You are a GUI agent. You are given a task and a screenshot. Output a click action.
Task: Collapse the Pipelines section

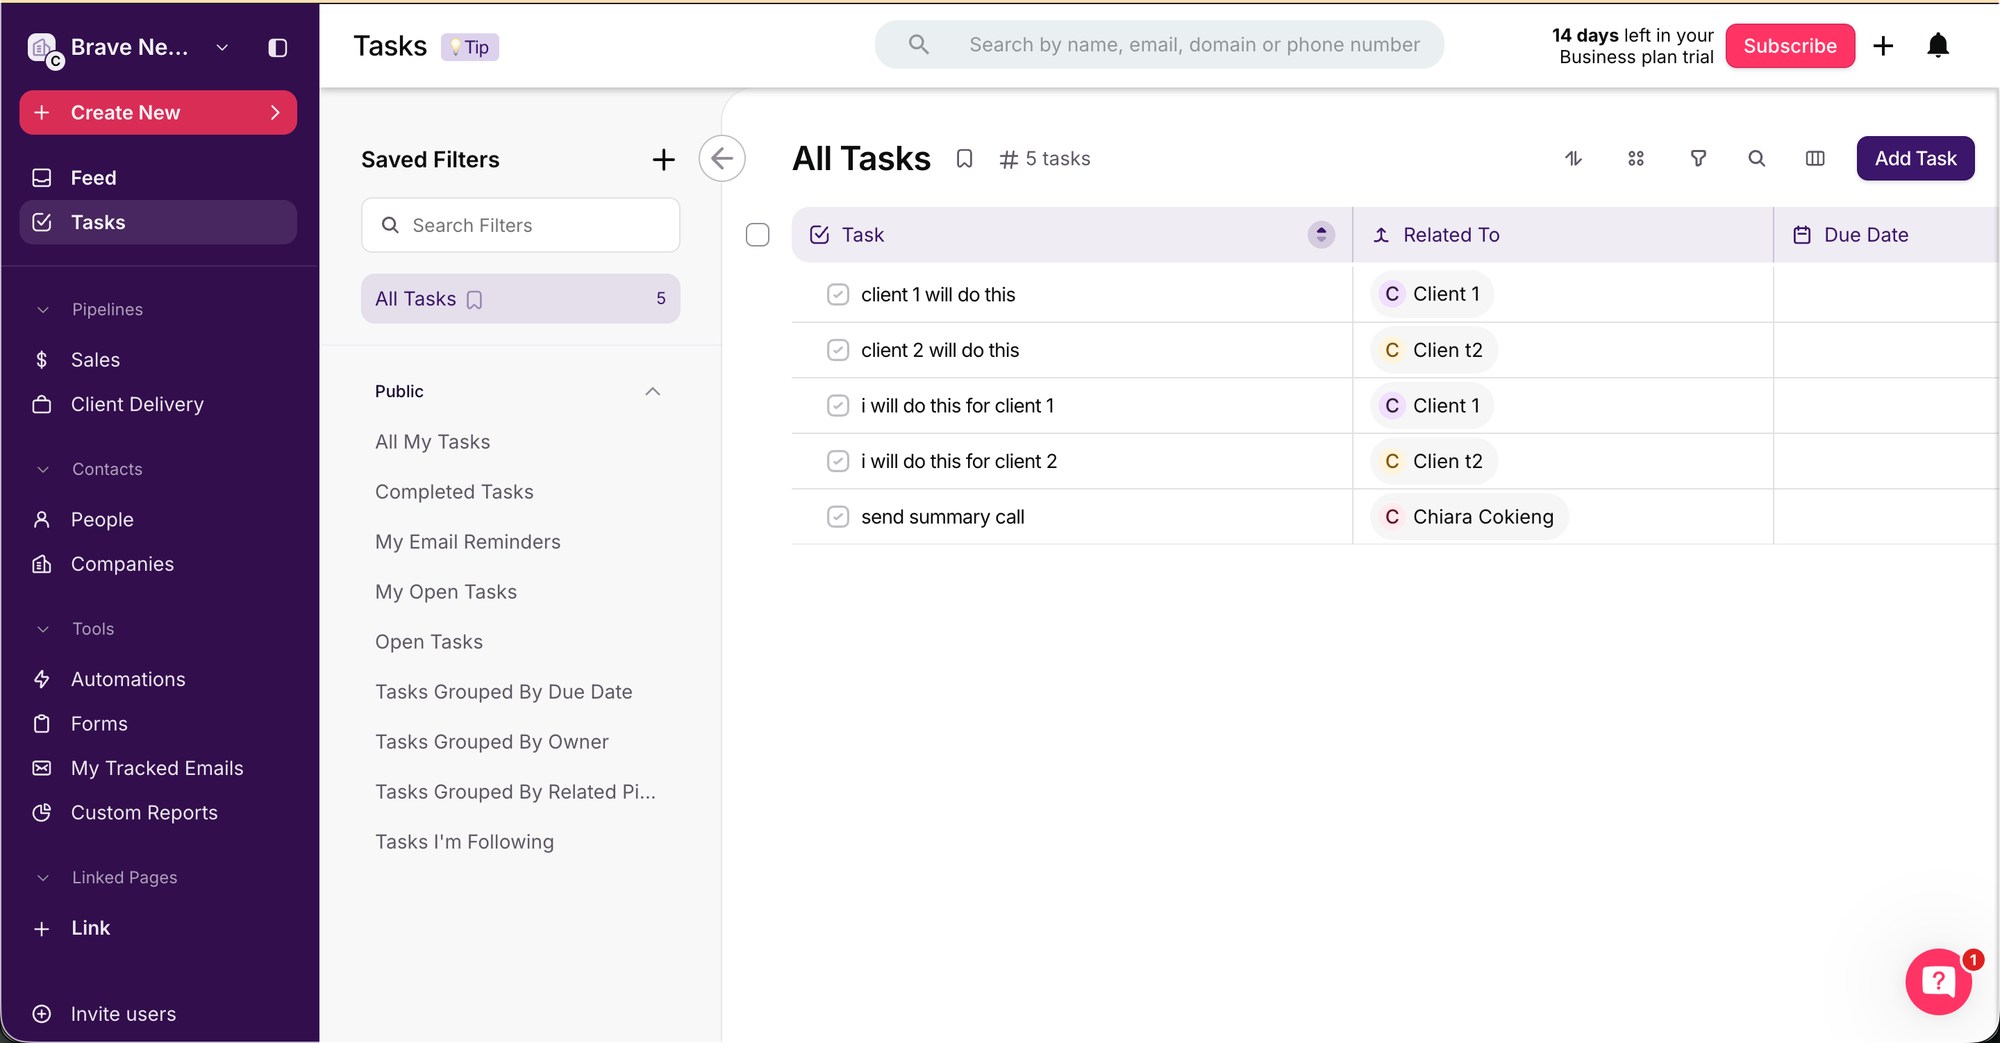(43, 310)
